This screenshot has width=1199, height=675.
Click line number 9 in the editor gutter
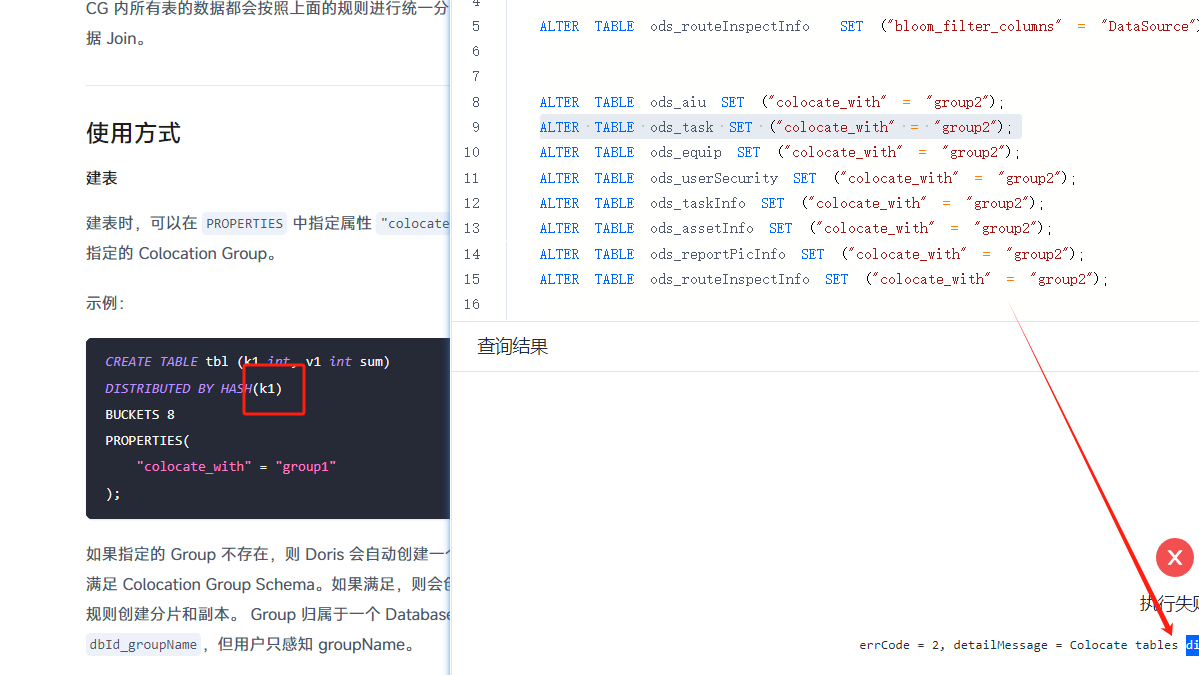pyautogui.click(x=475, y=127)
